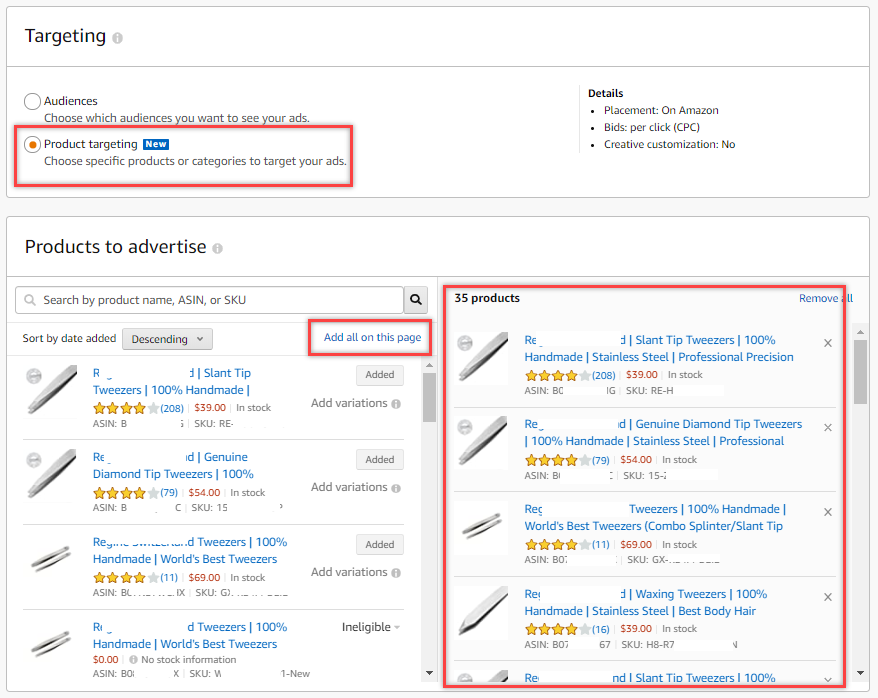The width and height of the screenshot is (878, 698).
Task: Click the magnifier search button
Action: tap(415, 299)
